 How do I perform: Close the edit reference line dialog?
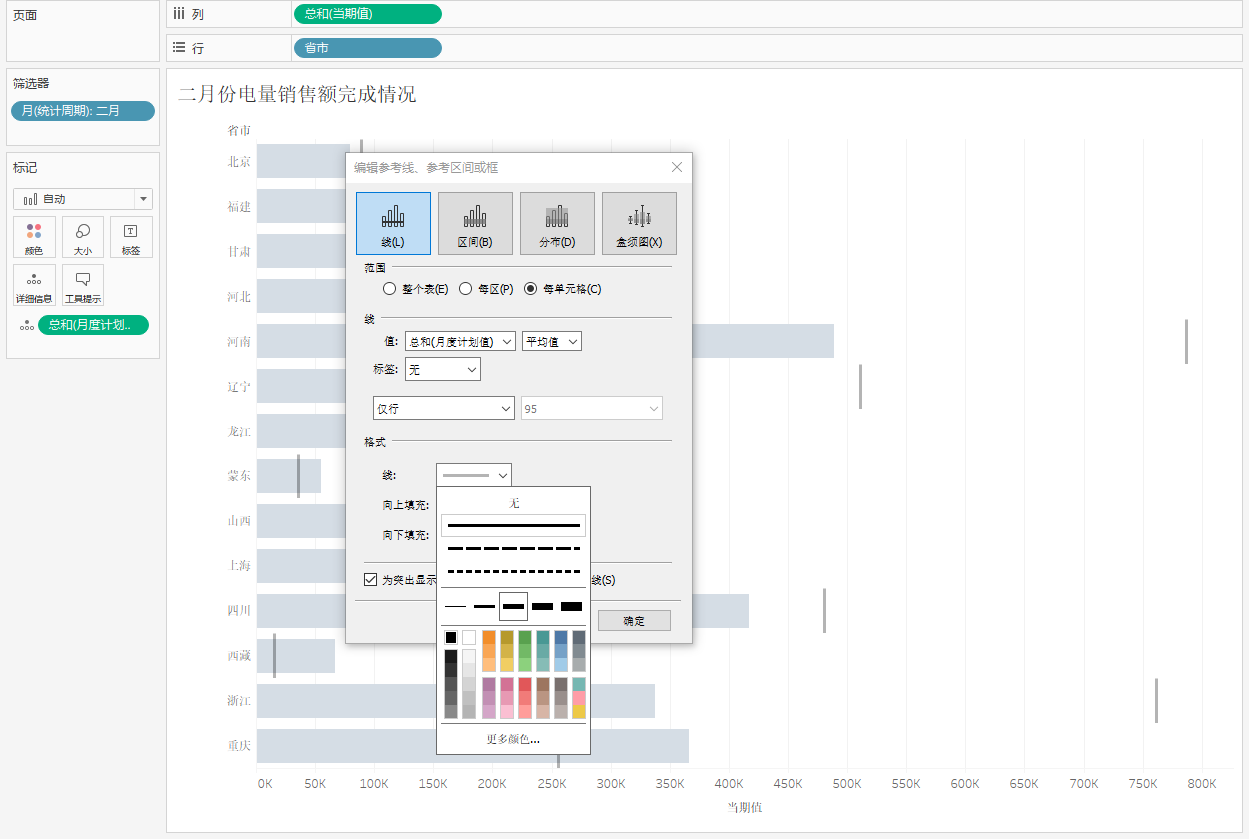click(677, 167)
